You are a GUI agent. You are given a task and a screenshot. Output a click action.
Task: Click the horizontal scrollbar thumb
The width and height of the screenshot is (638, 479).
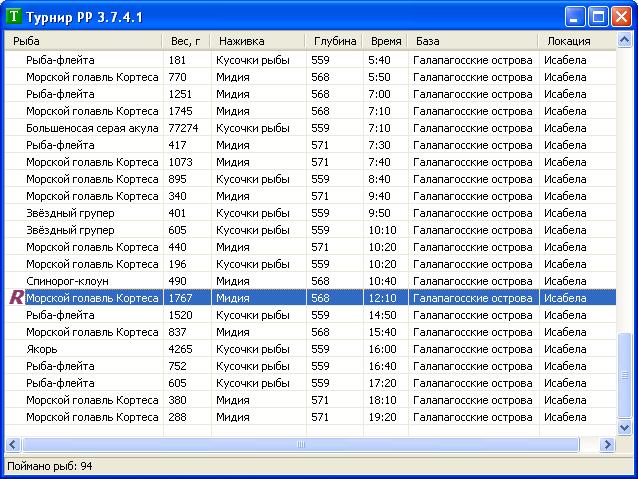[x=301, y=444]
